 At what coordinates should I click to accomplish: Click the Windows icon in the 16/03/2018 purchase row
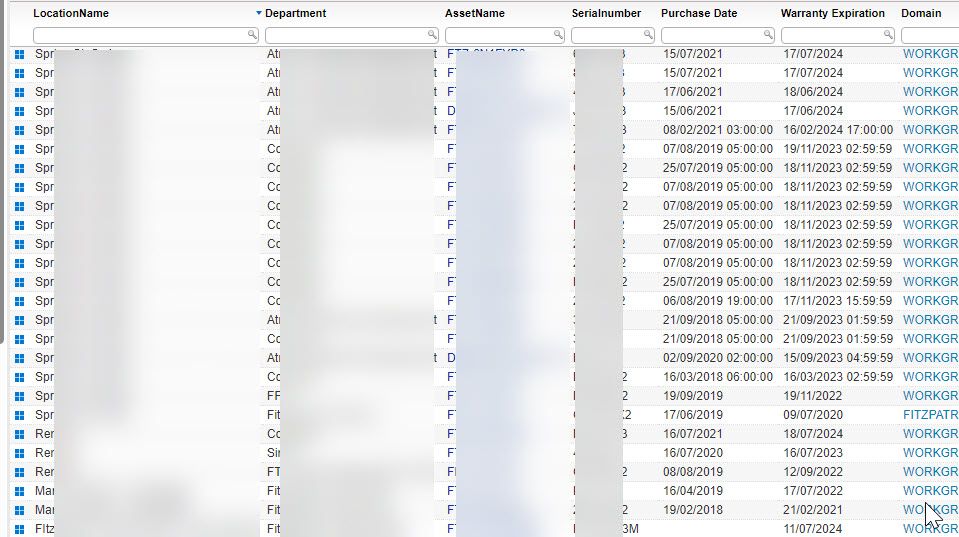[19, 377]
